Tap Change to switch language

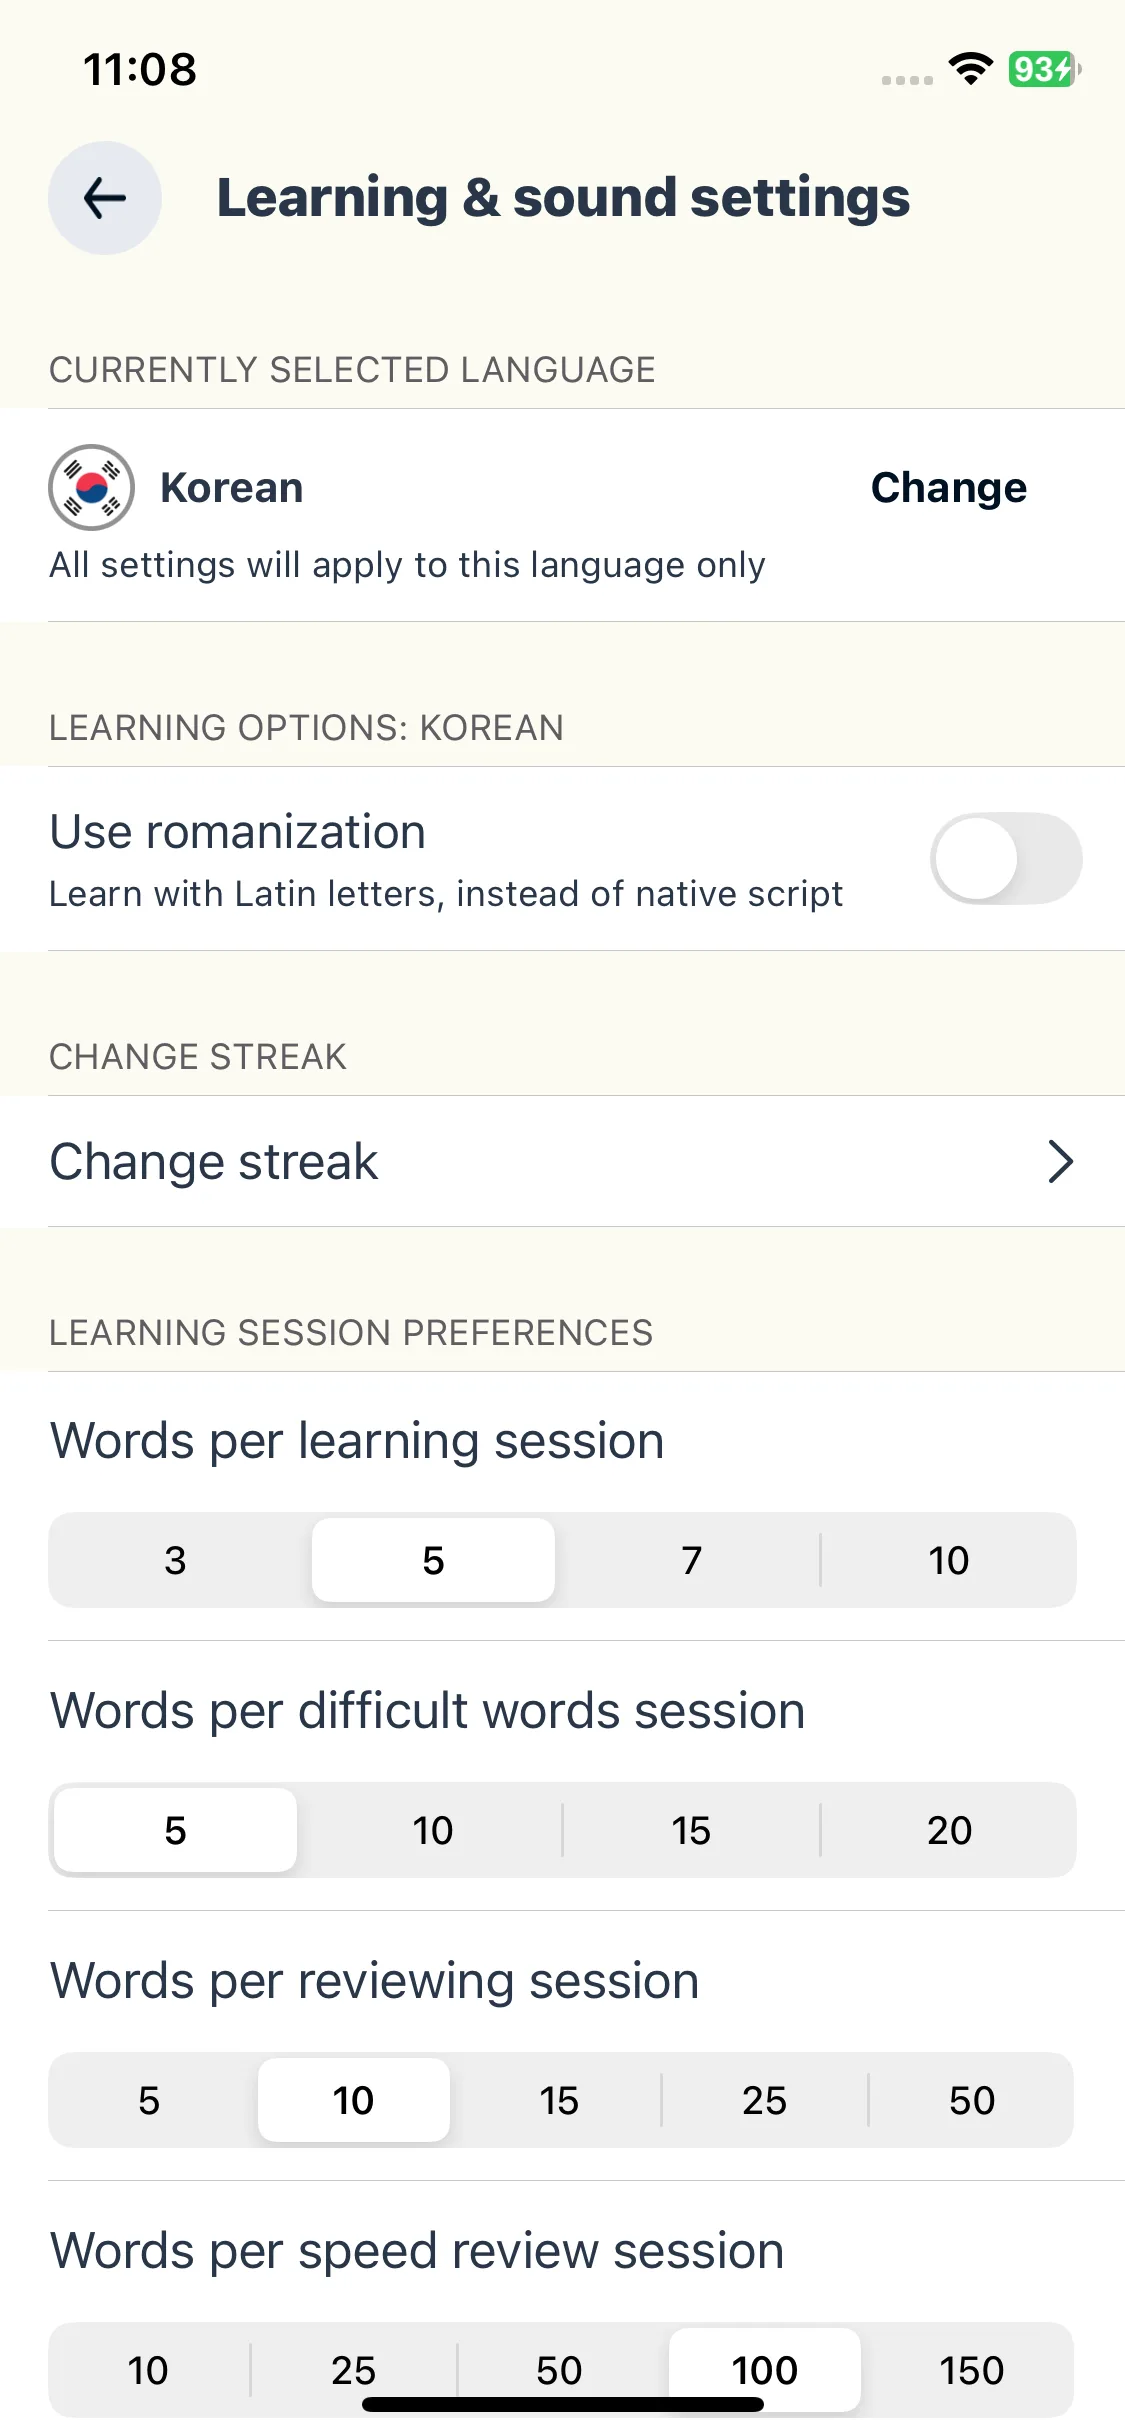[x=948, y=488]
